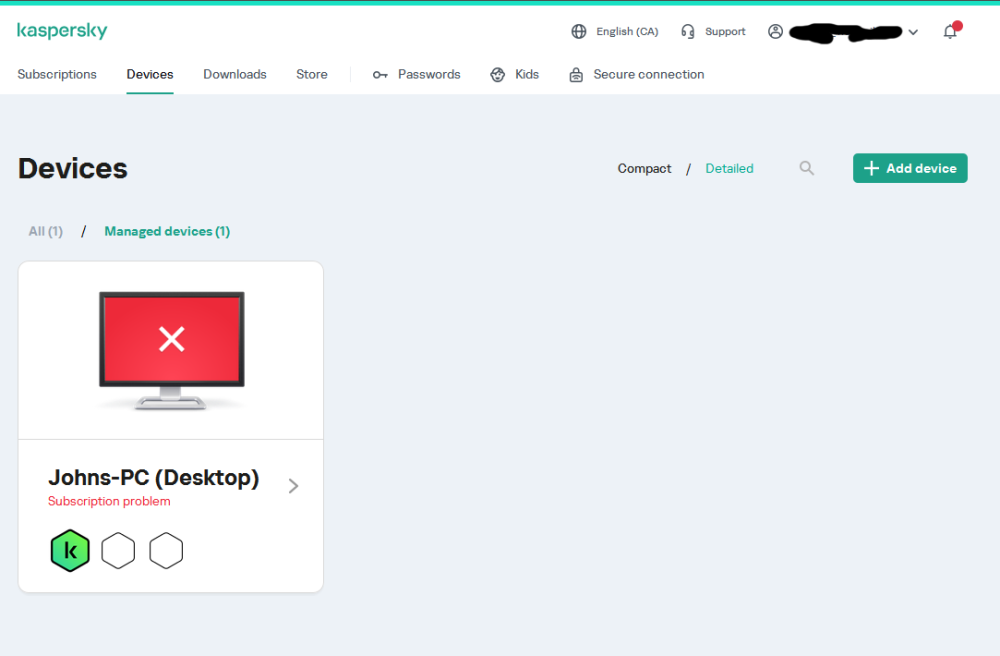Viewport: 1000px width, 656px height.
Task: Switch to the Store tab
Action: point(312,74)
